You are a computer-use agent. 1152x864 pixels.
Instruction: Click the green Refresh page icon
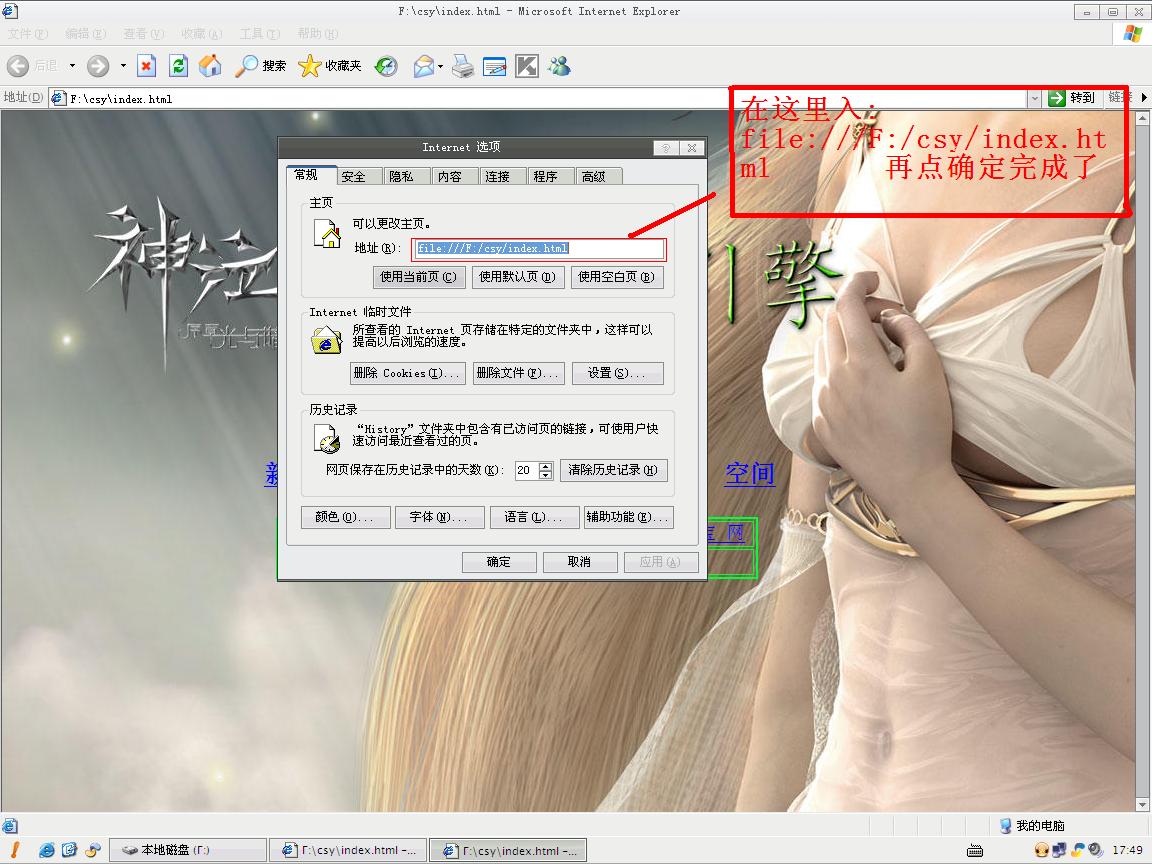point(178,66)
